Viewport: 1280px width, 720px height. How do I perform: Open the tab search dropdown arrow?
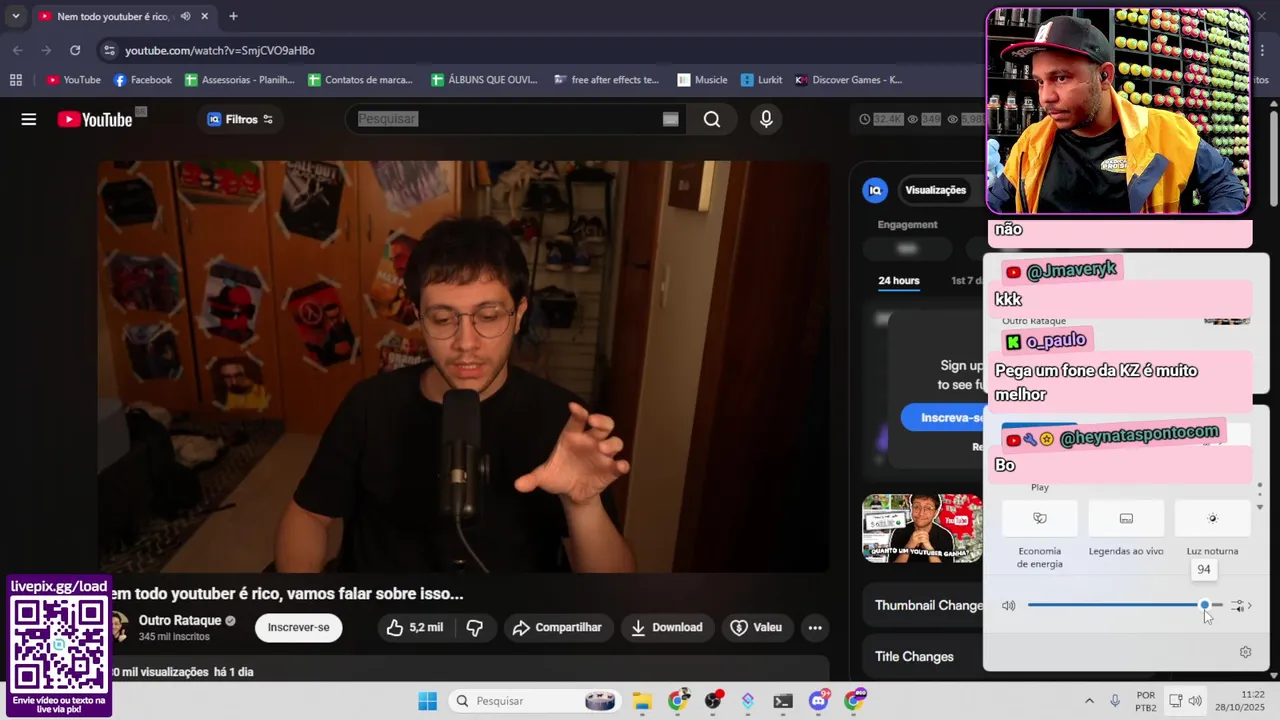tap(16, 16)
